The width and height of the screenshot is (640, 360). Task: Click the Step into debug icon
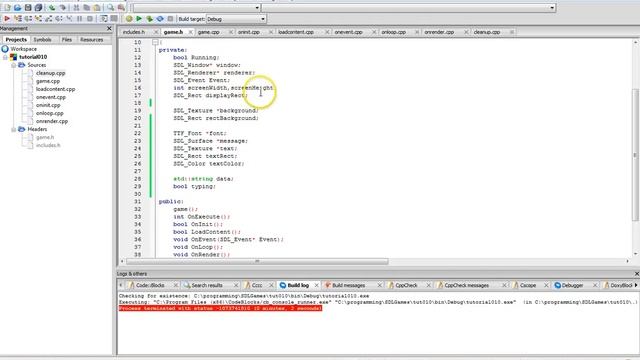pyautogui.click(x=38, y=19)
